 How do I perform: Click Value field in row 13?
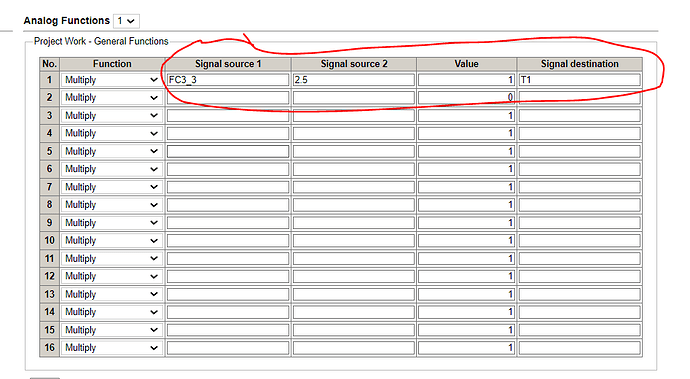click(x=466, y=294)
